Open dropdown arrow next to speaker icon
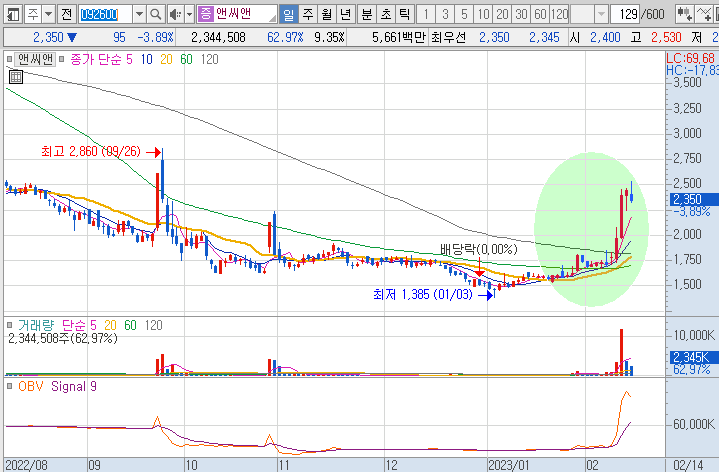Screen dimensions: 719x472 point(189,15)
